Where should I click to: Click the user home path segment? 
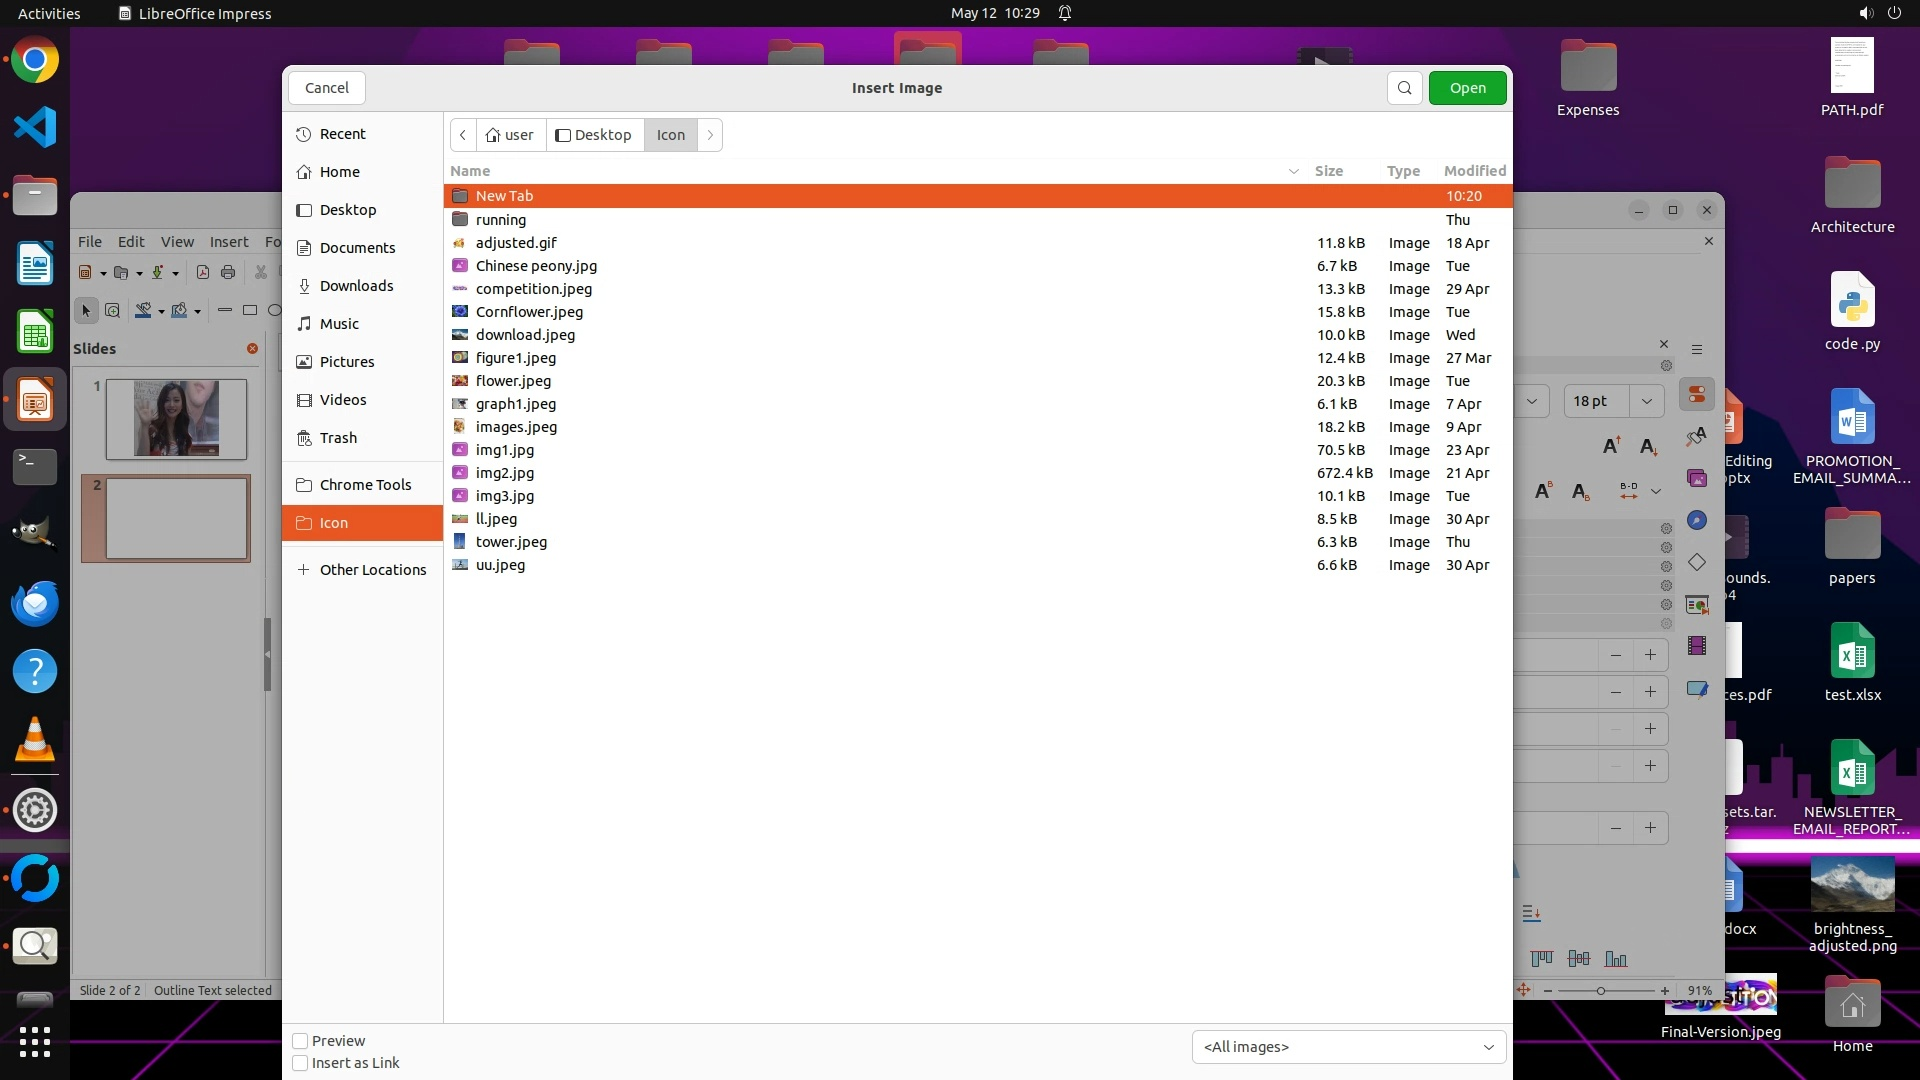coord(509,135)
